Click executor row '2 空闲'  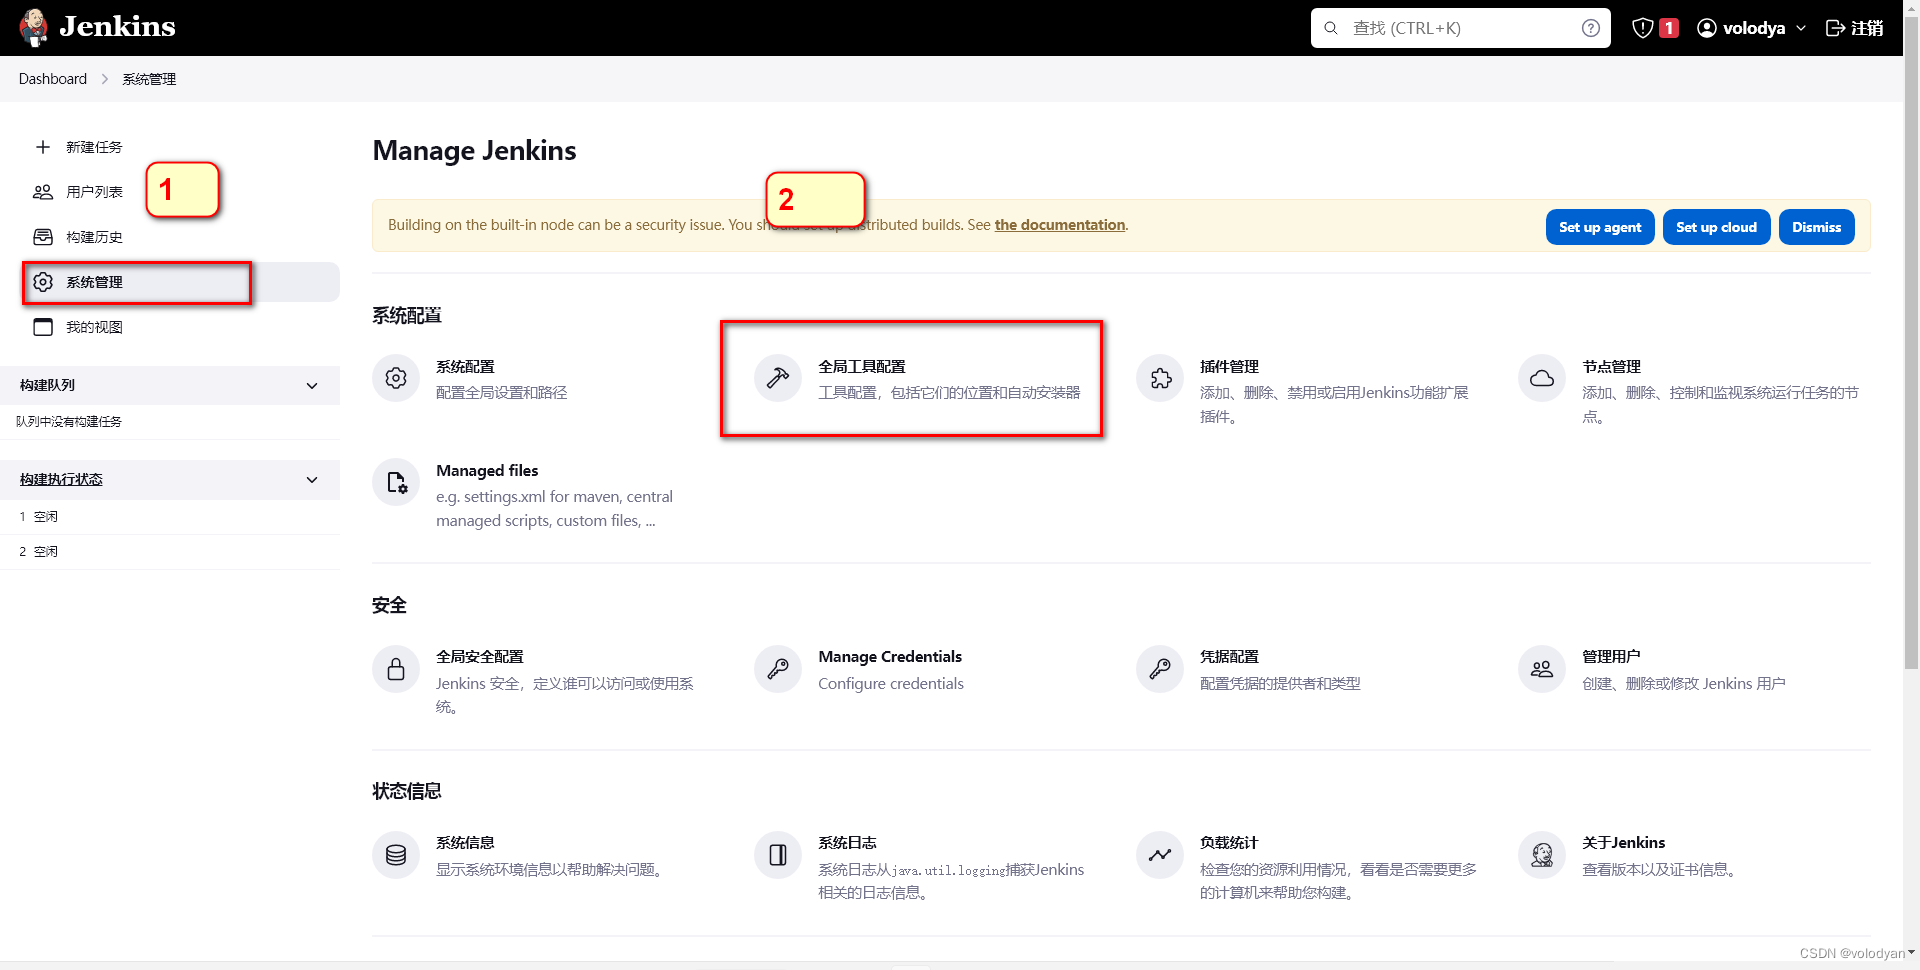[170, 552]
